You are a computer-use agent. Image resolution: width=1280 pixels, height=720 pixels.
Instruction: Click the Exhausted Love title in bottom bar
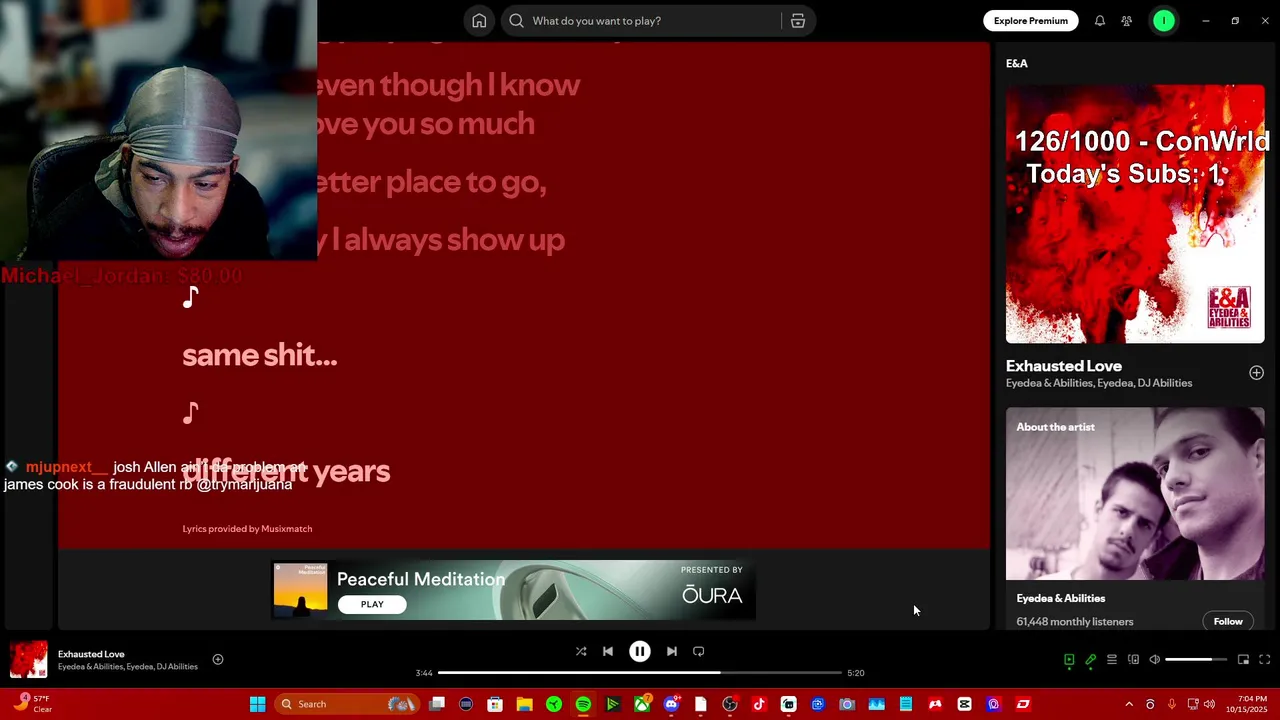pos(91,654)
